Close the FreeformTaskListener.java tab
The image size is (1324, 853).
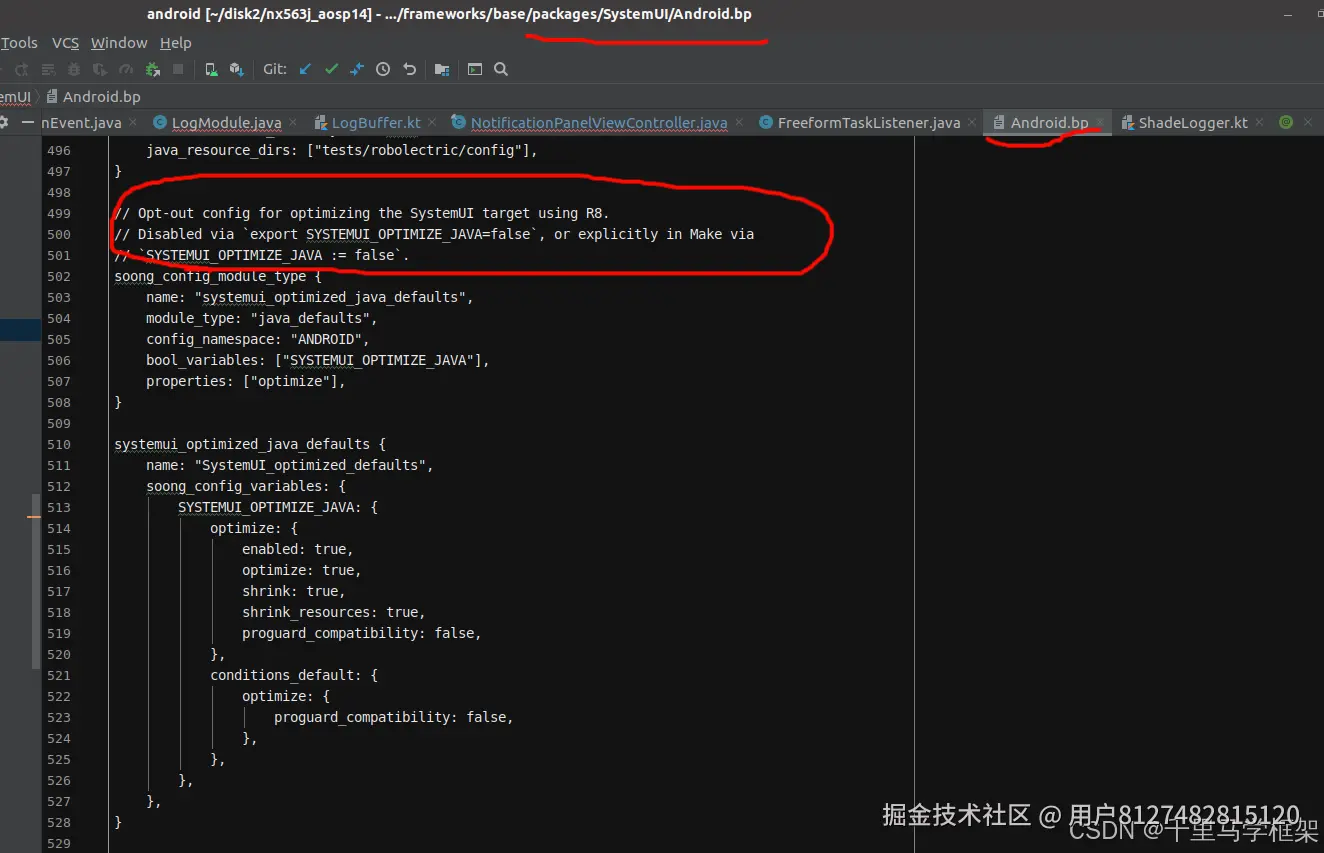click(972, 123)
